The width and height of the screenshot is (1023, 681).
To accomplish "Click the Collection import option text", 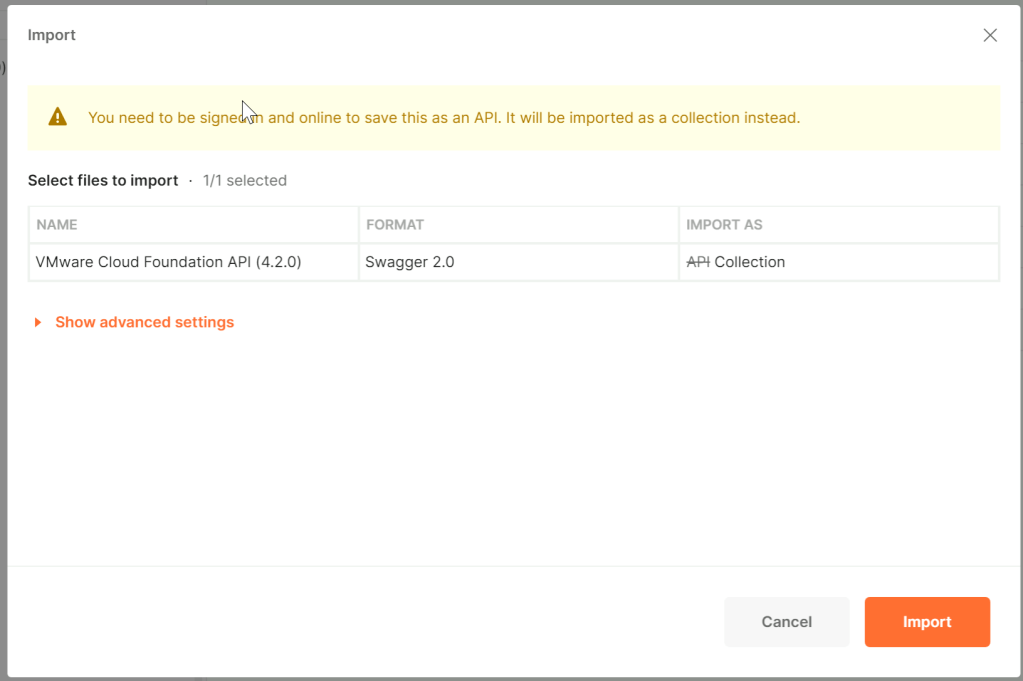I will pos(750,262).
